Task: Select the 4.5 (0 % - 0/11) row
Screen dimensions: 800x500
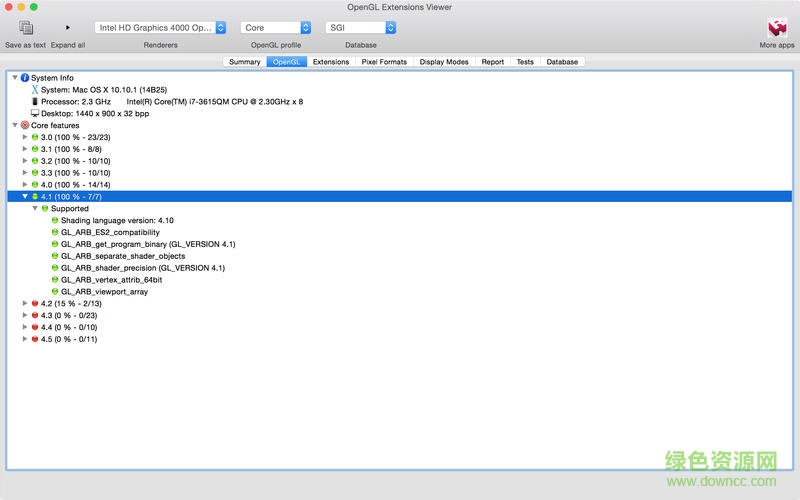Action: click(69, 339)
